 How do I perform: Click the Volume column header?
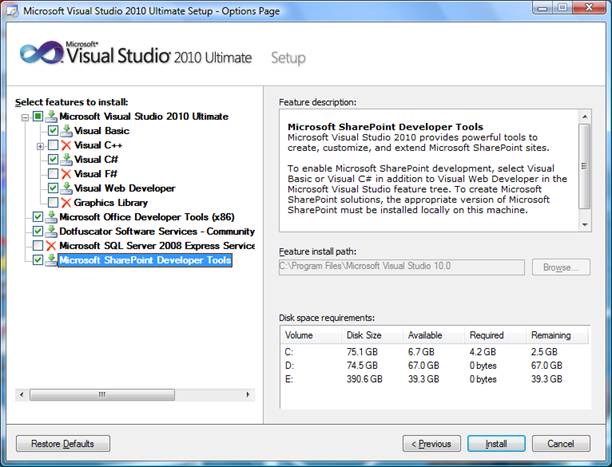pyautogui.click(x=311, y=335)
